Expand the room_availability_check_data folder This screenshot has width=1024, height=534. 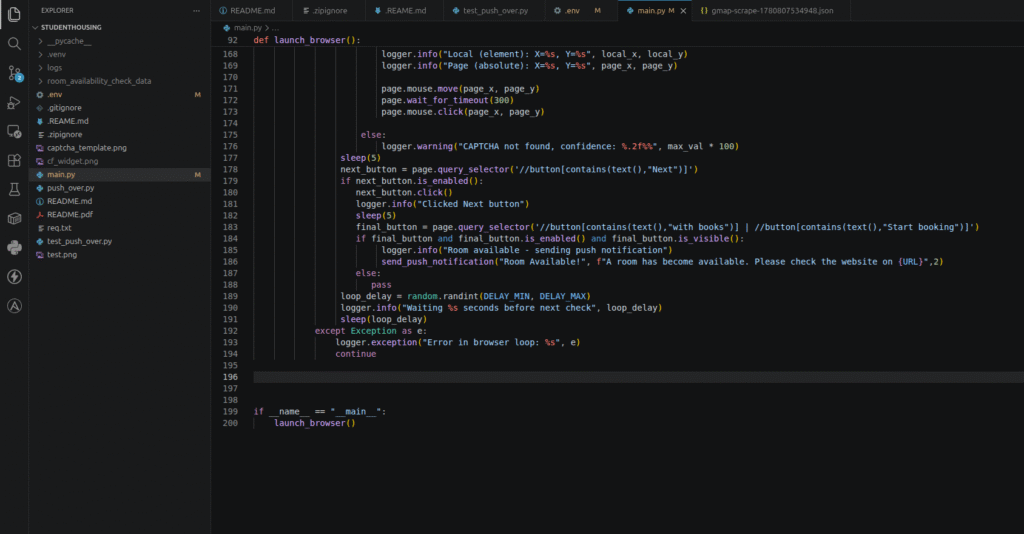point(99,81)
